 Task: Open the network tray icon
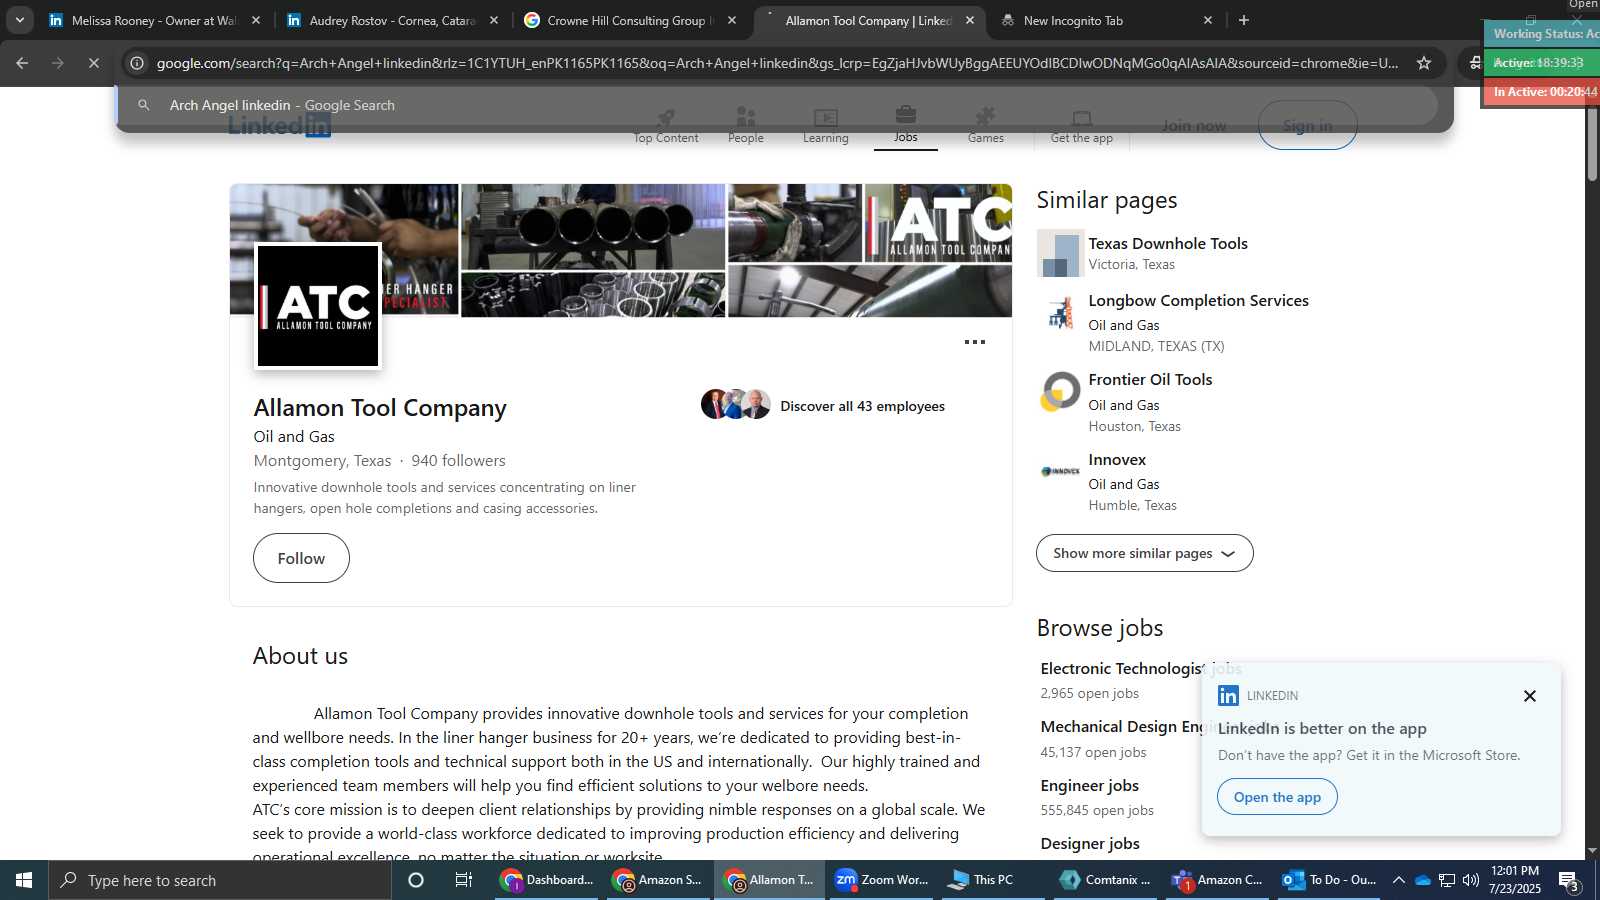[1447, 880]
